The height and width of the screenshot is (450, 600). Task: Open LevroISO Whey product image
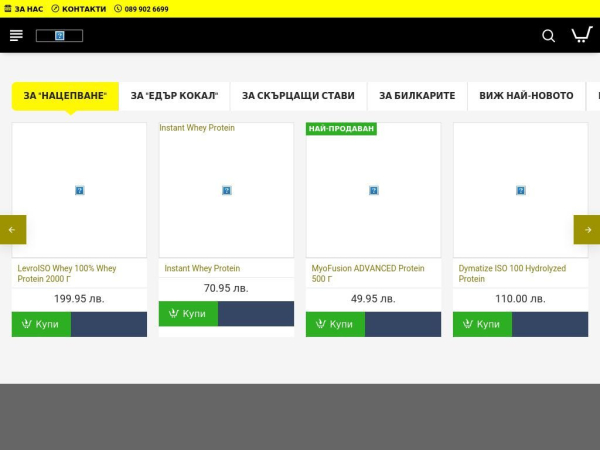tap(79, 190)
